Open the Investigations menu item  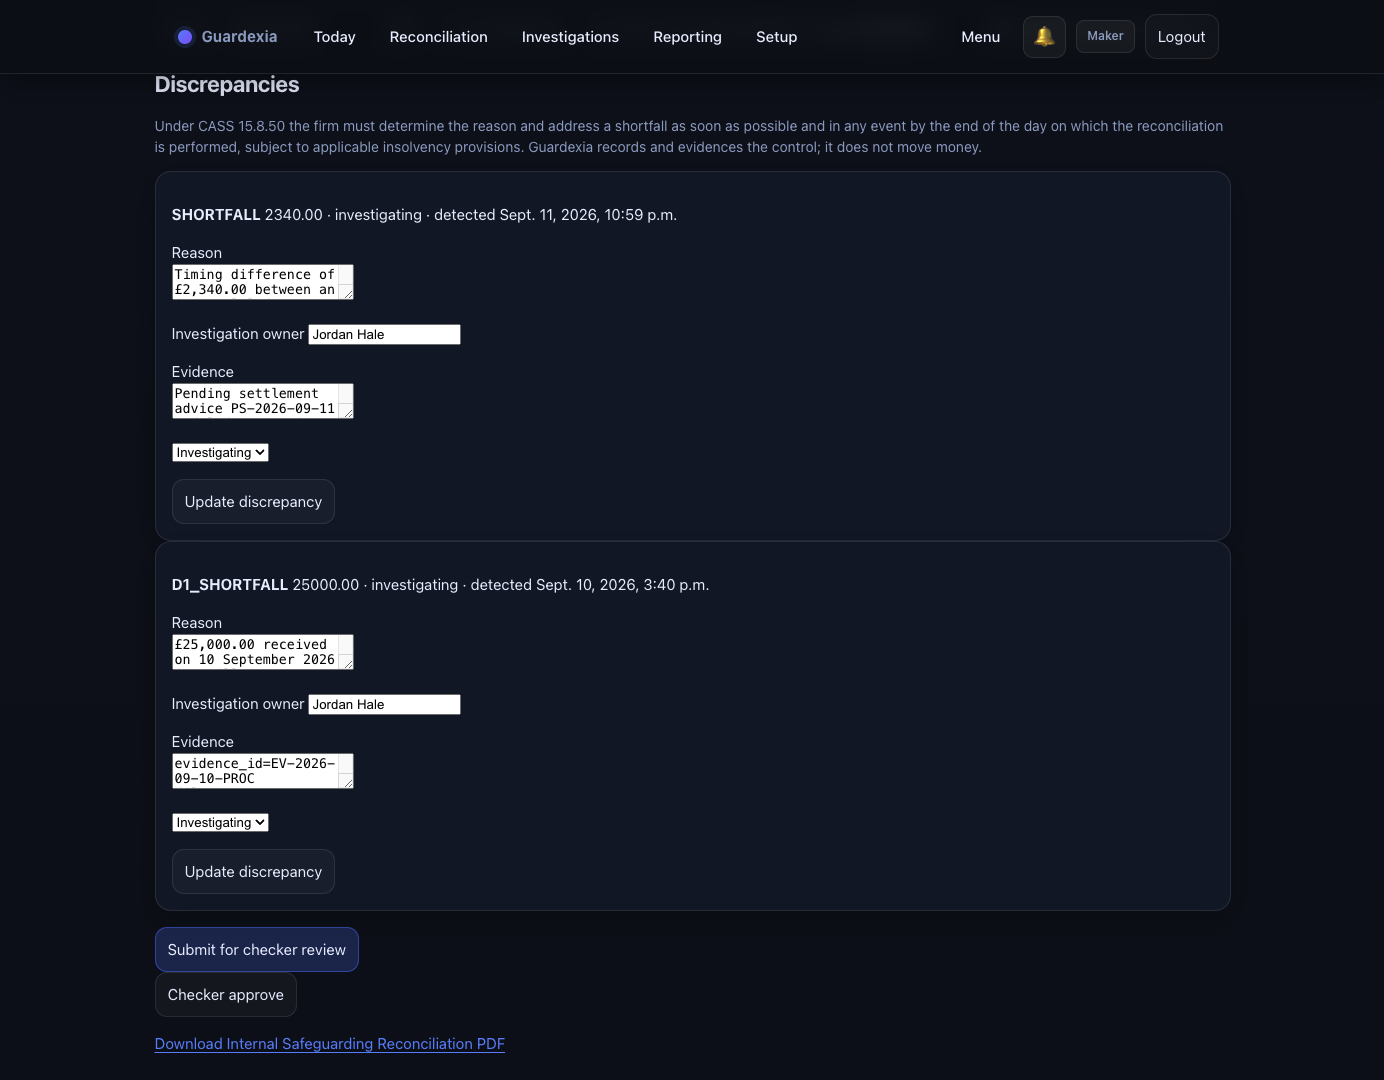[x=570, y=37]
